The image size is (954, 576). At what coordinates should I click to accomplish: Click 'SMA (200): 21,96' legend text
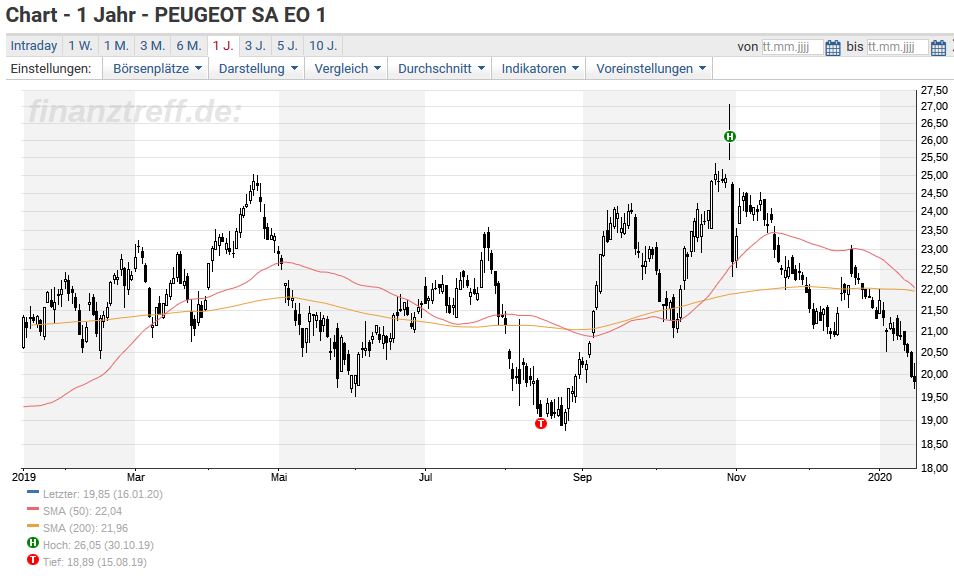pos(85,529)
